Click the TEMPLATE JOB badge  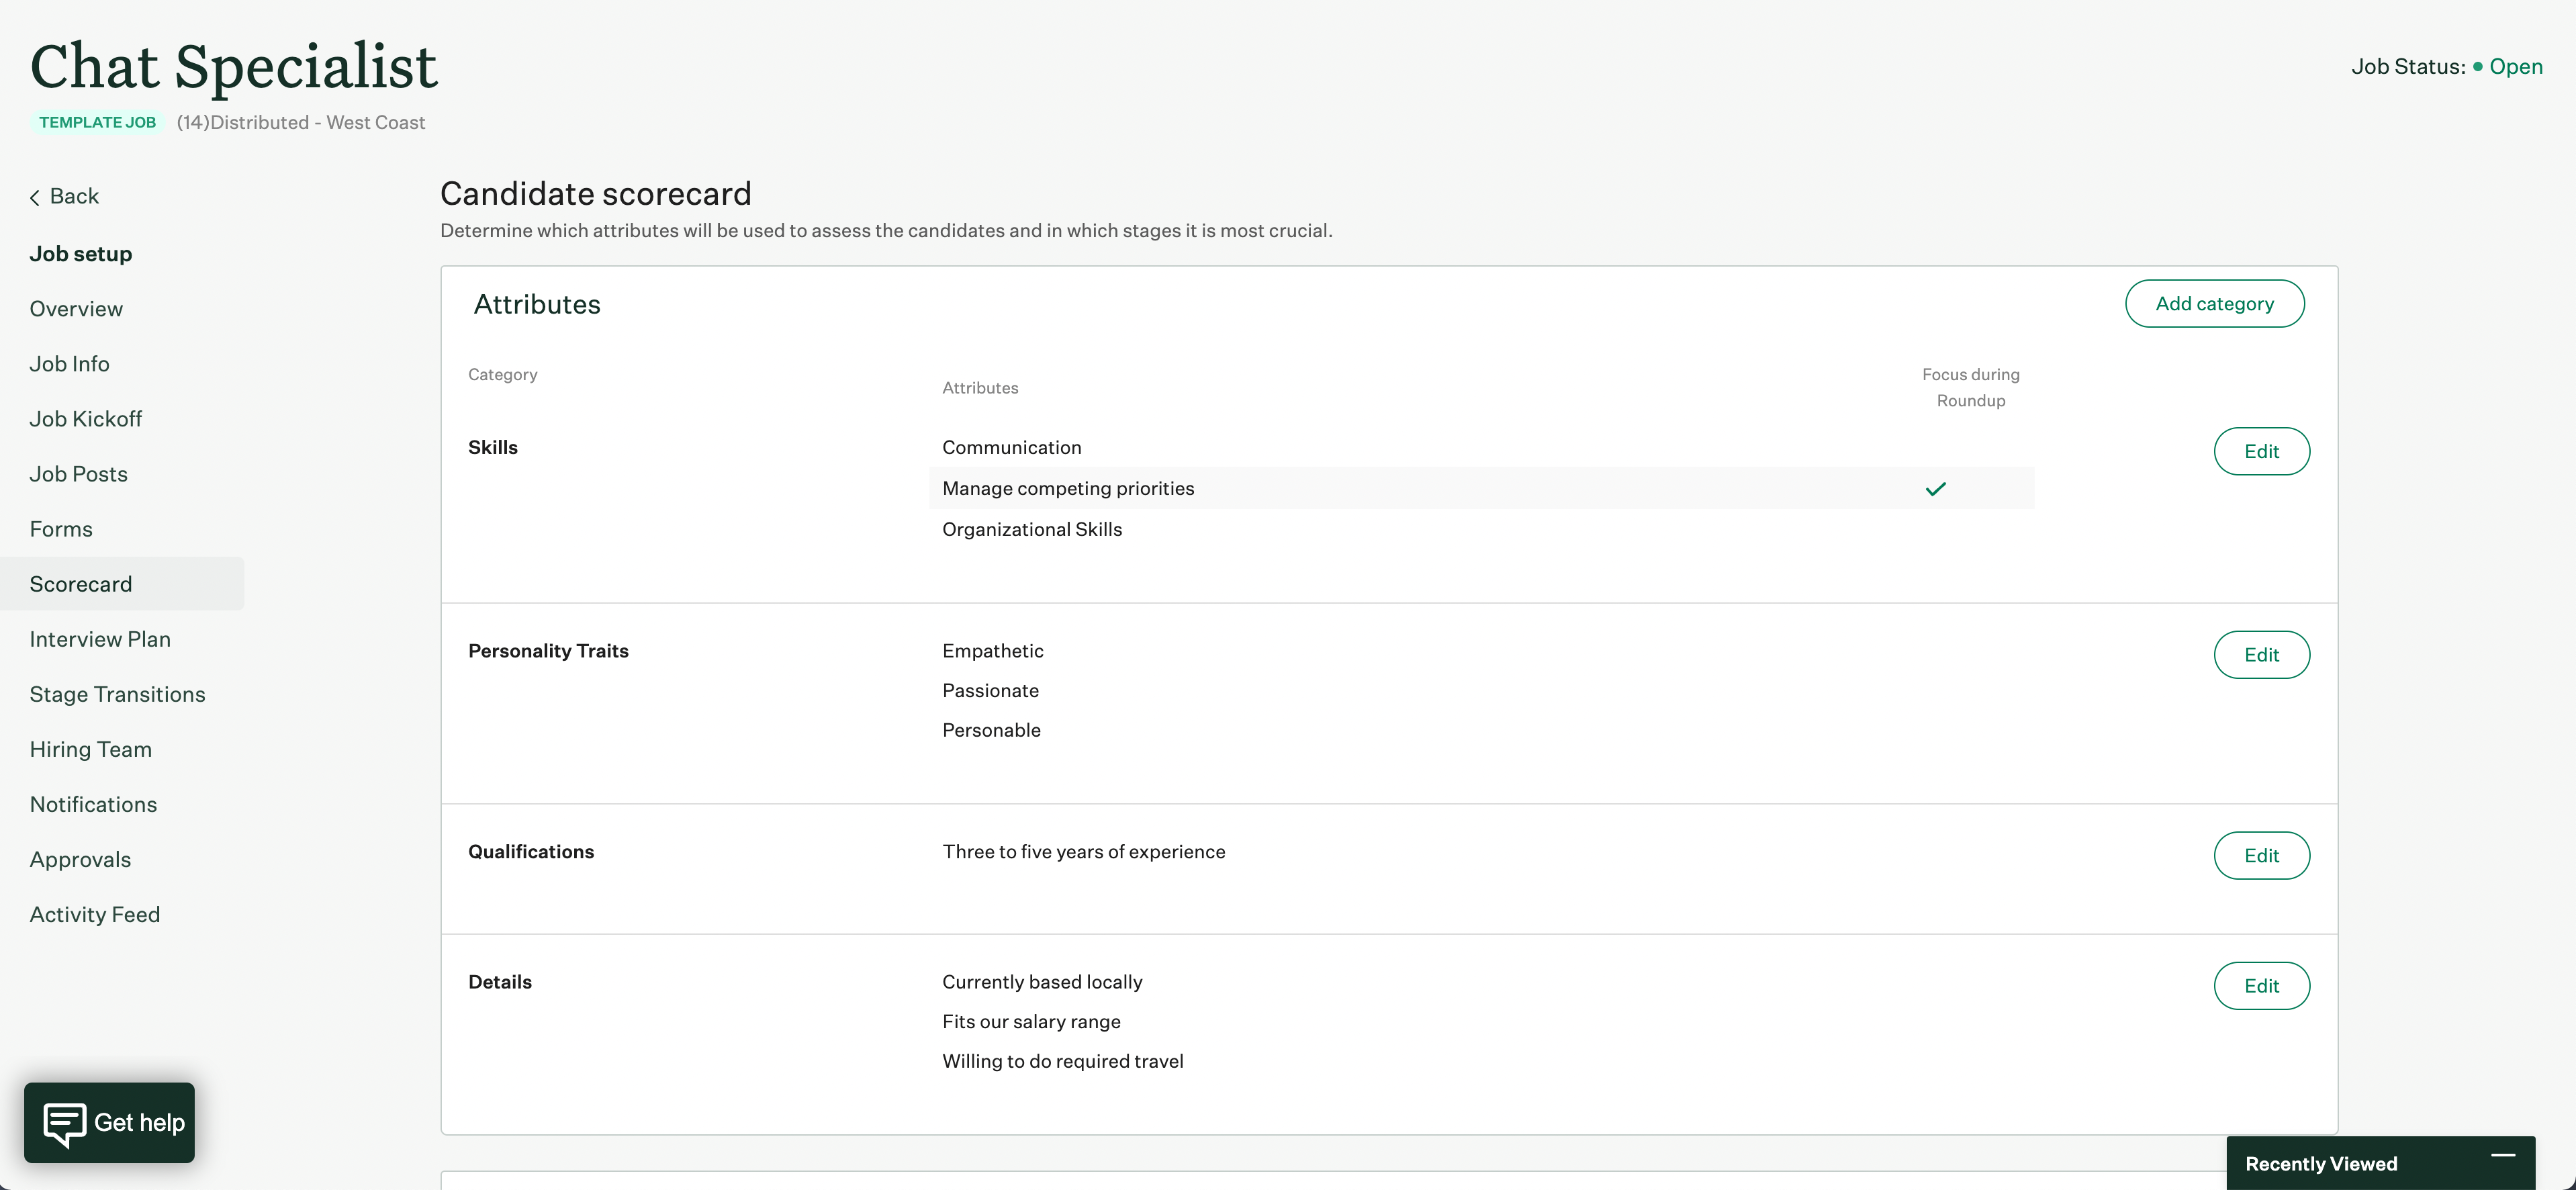click(x=97, y=122)
